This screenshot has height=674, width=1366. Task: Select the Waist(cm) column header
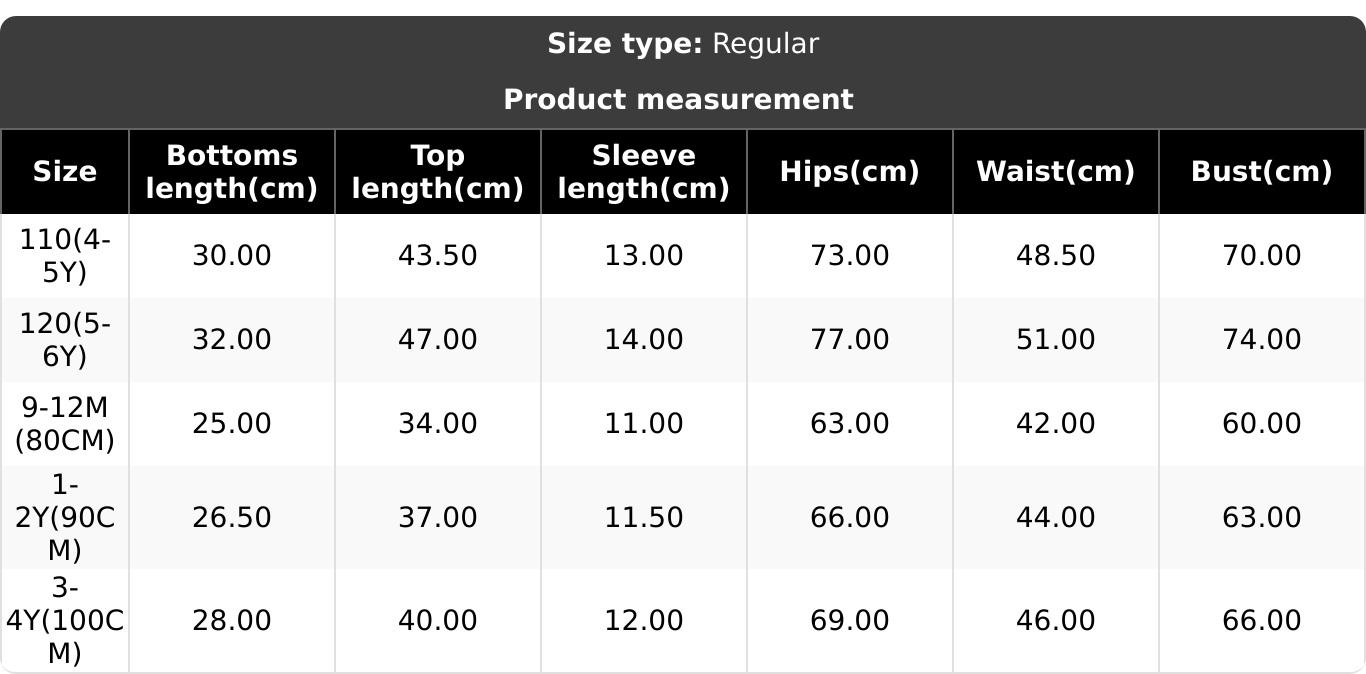pyautogui.click(x=1055, y=172)
